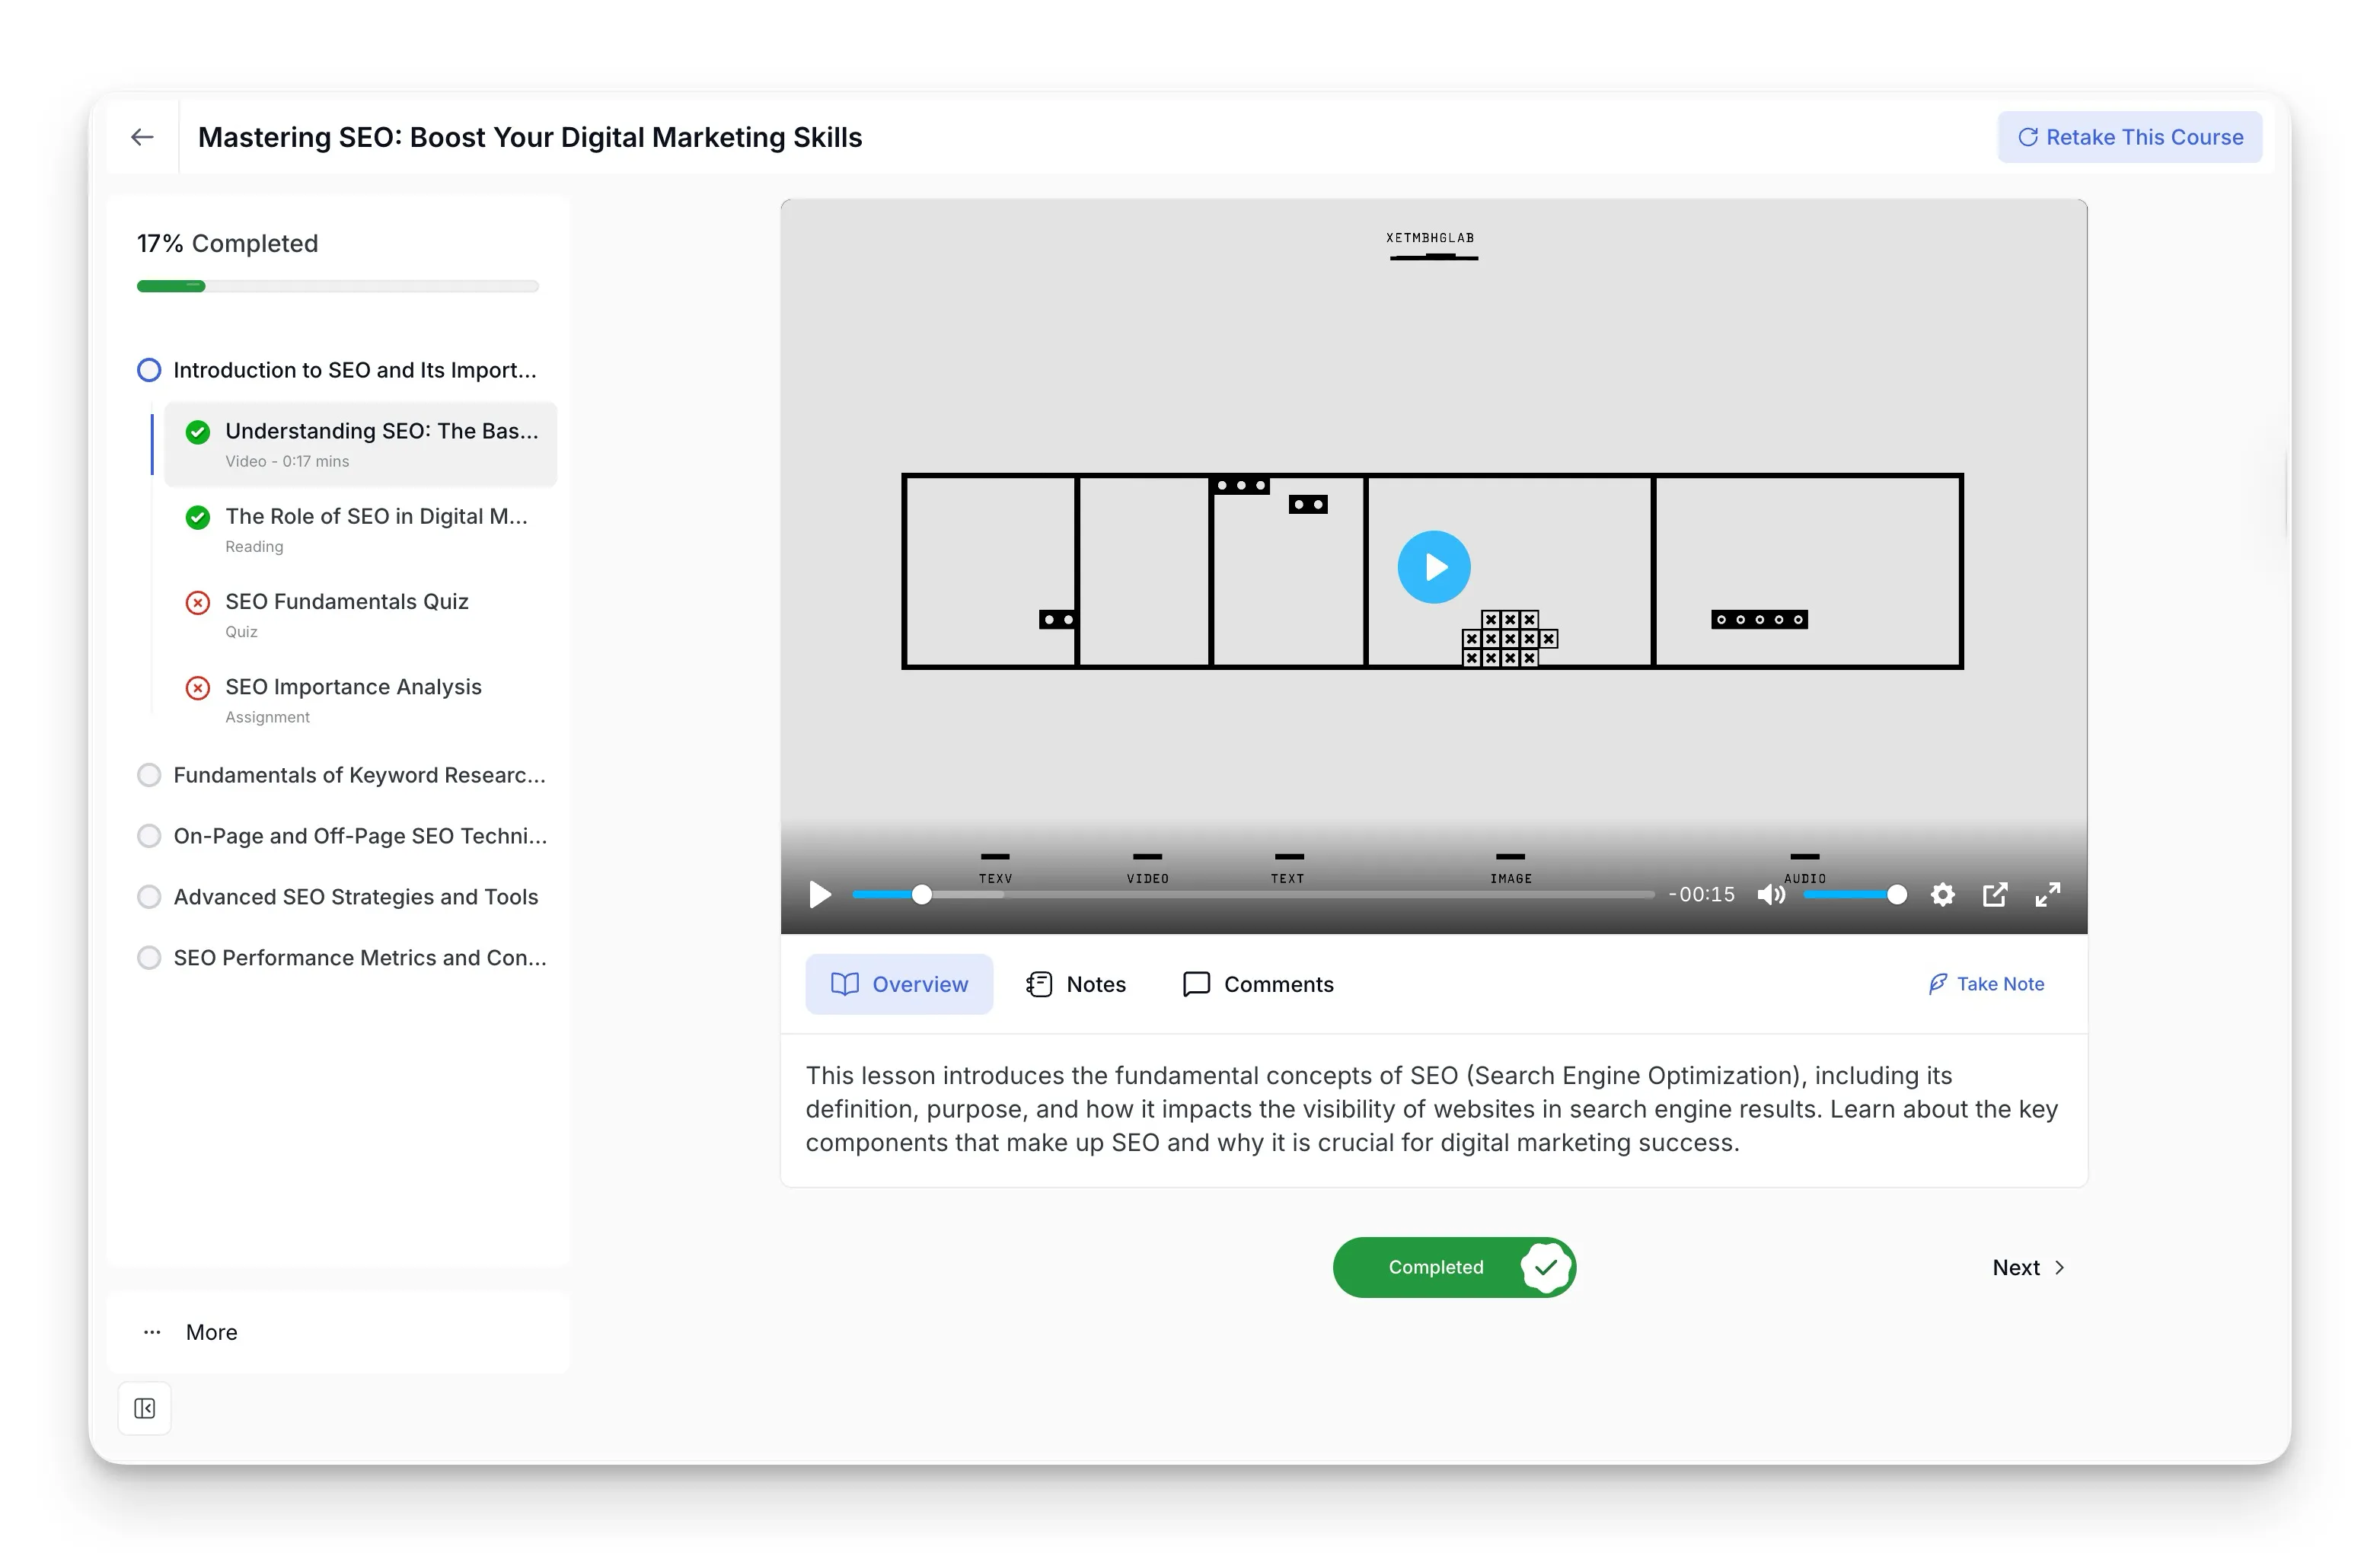This screenshot has height=1553, width=2380.
Task: Open the video settings gear
Action: 1942,895
